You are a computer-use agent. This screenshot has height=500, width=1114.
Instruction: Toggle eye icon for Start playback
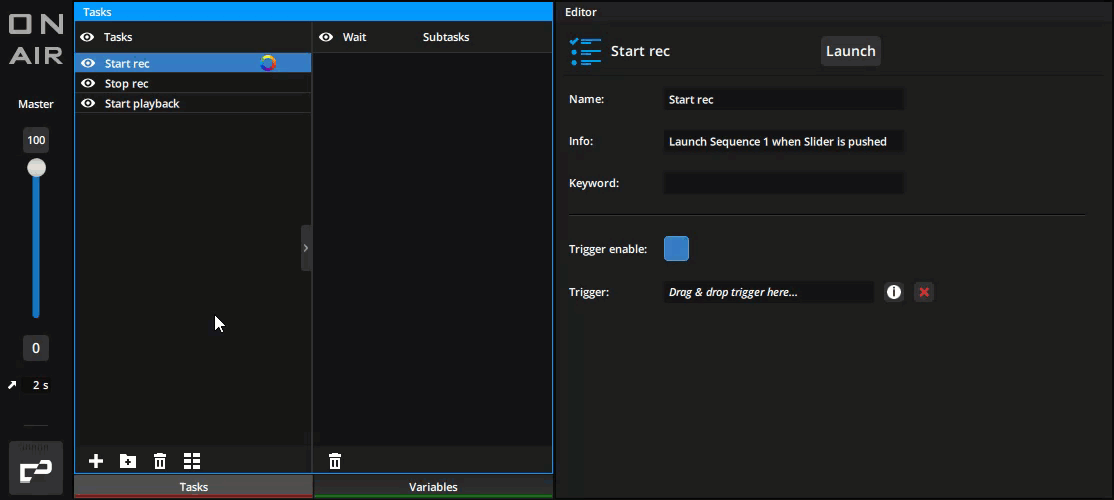point(88,103)
